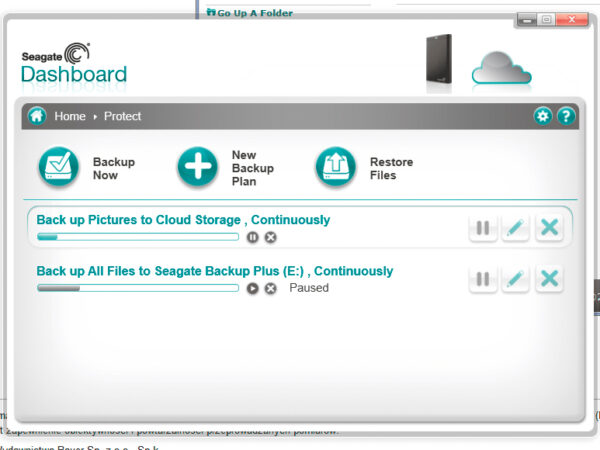Resume the paused Seagate Backup Plus backup
The image size is (600, 450).
click(253, 288)
